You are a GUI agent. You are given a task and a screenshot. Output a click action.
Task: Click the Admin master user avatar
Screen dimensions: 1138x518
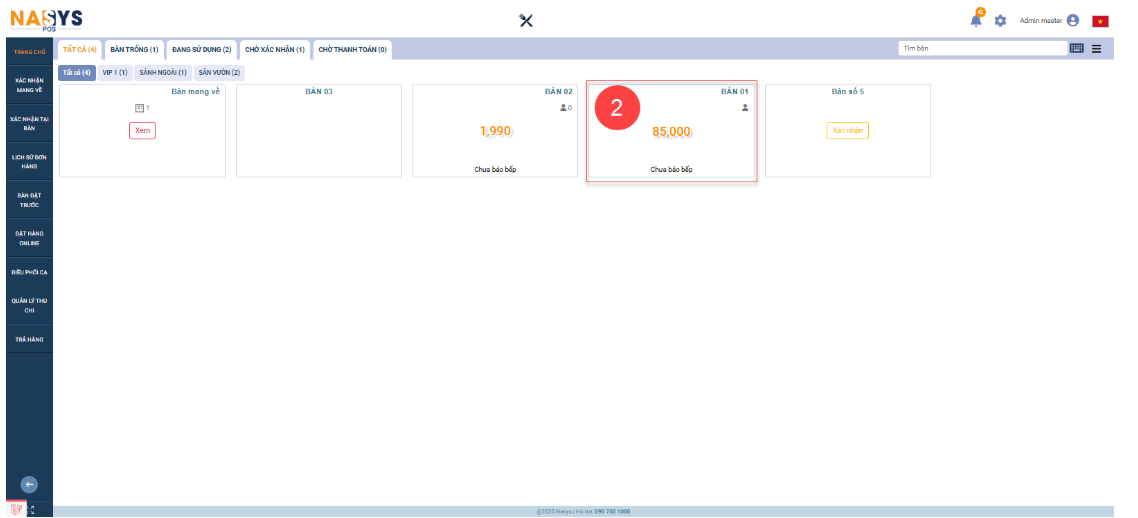[x=1073, y=21]
